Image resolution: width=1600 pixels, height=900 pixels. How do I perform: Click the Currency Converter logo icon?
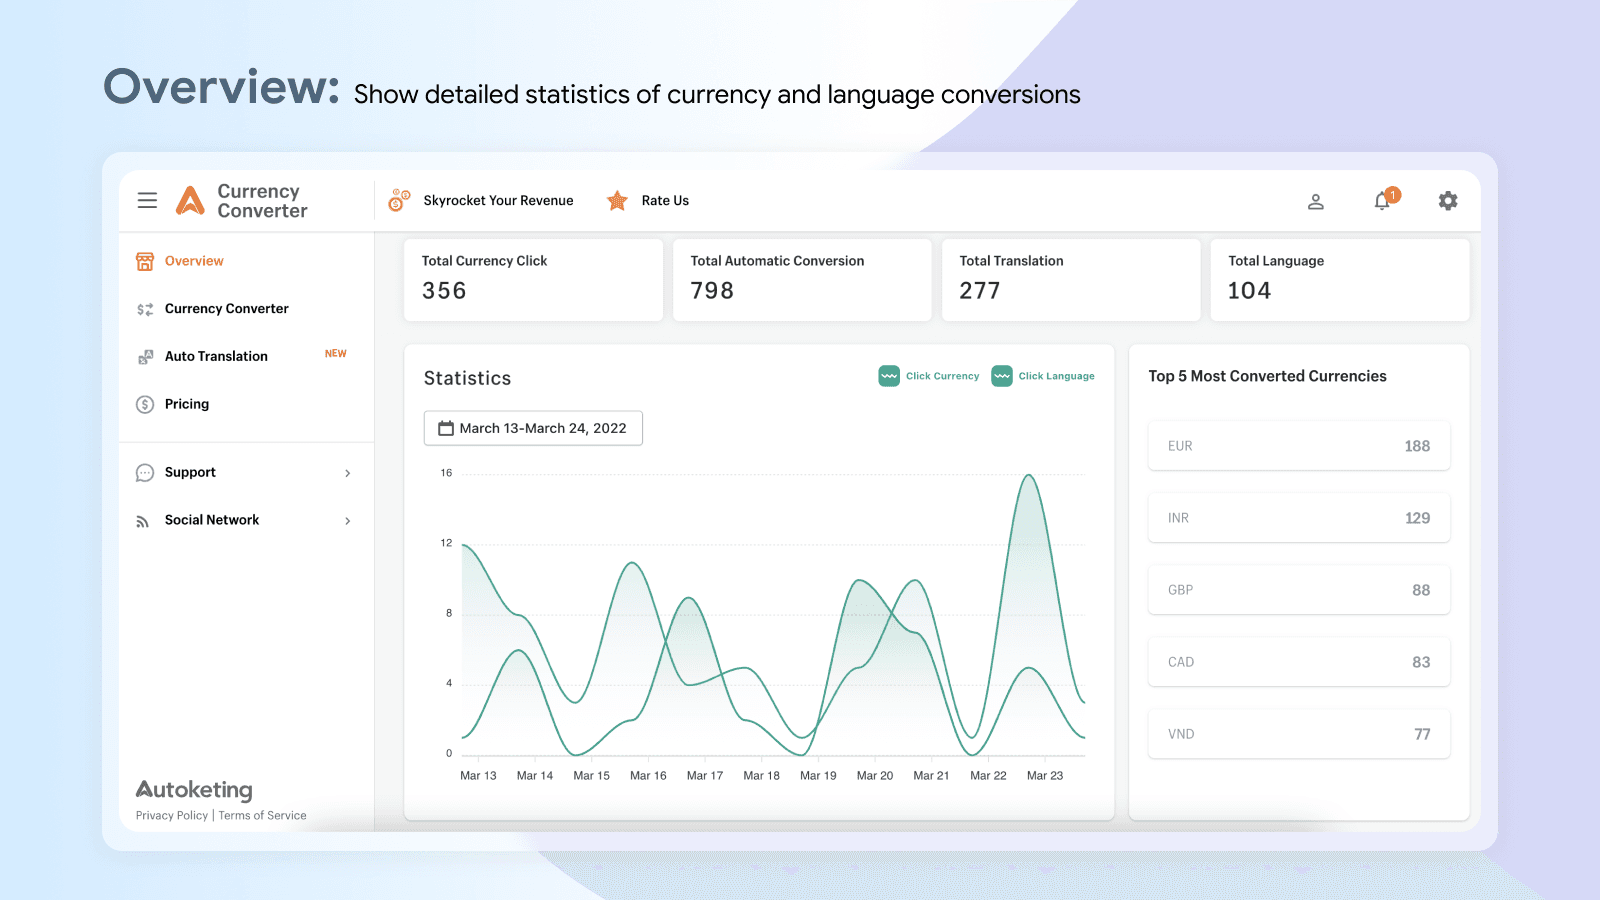click(191, 200)
